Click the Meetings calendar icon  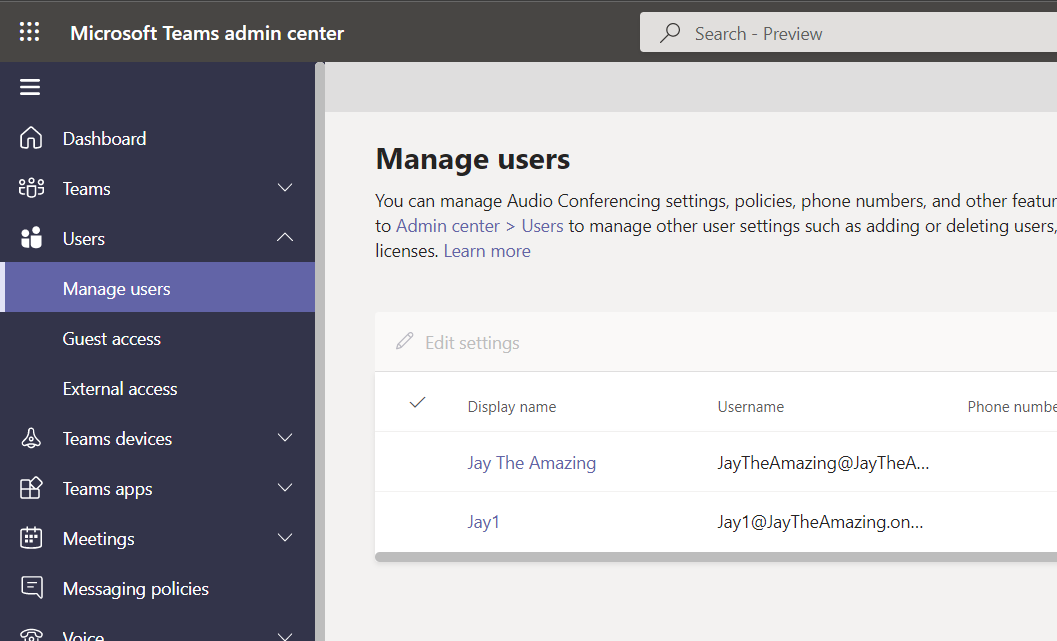[x=32, y=538]
